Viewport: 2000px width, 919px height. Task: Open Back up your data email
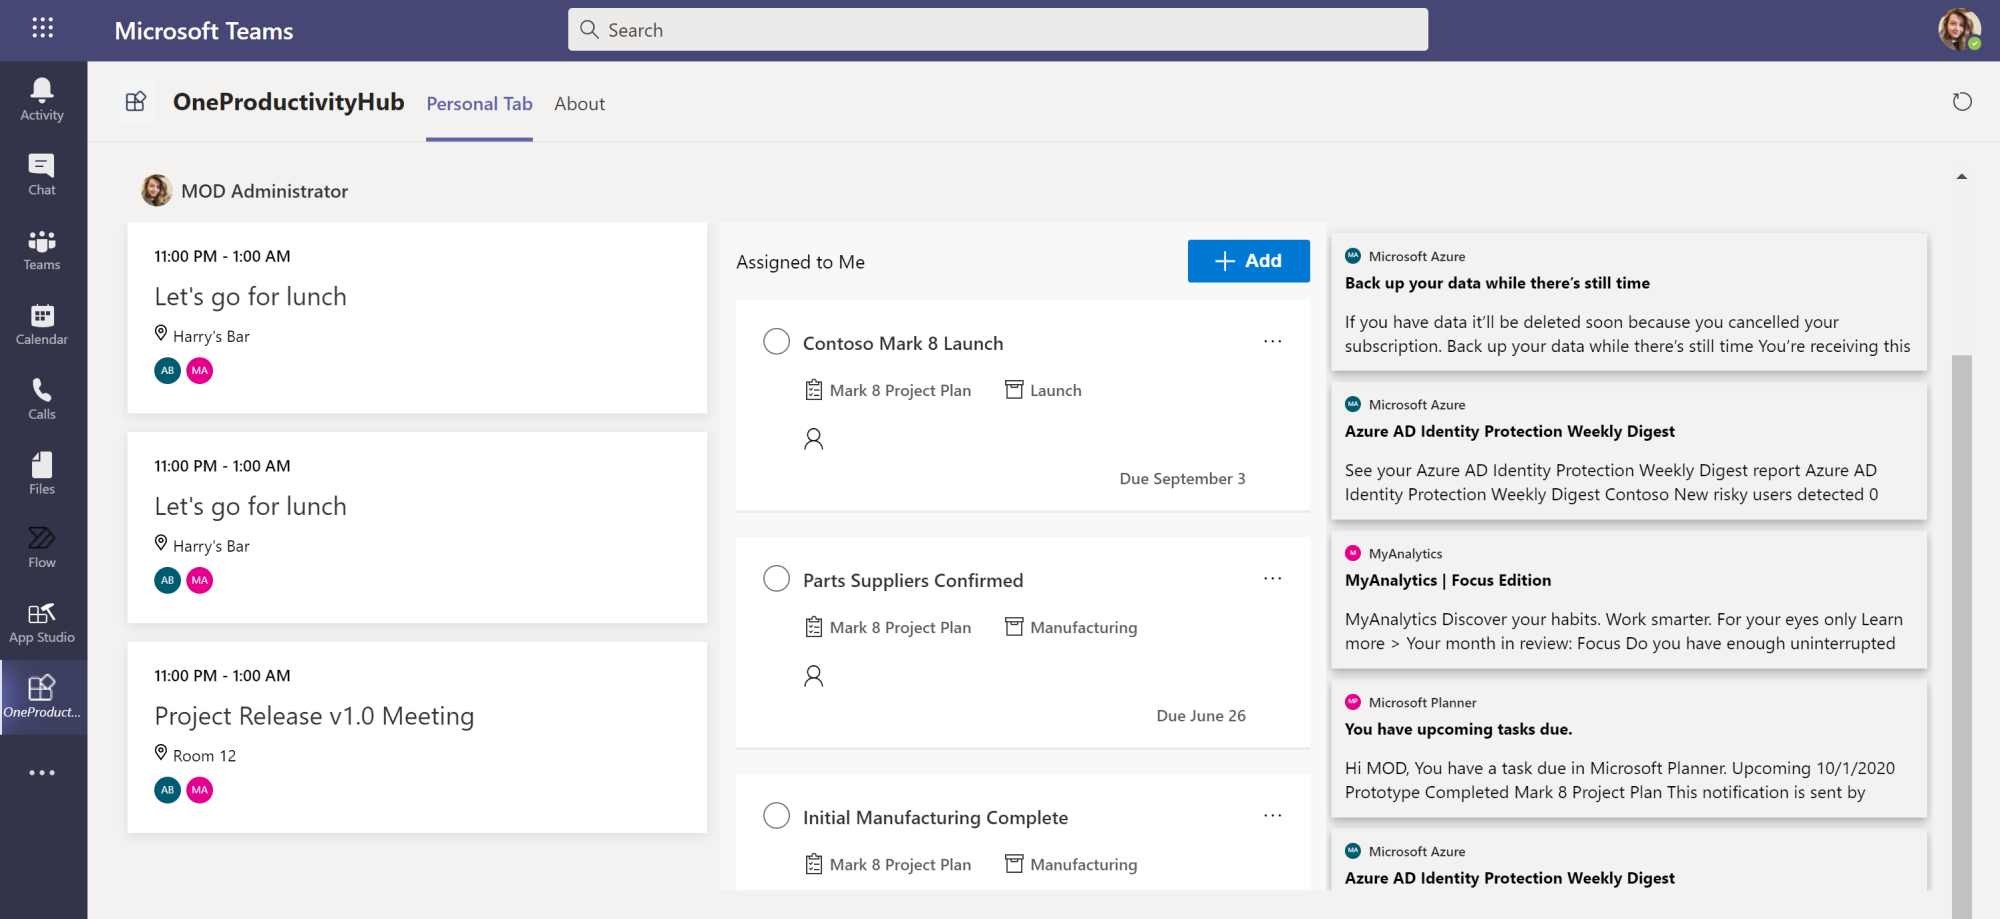(1629, 302)
